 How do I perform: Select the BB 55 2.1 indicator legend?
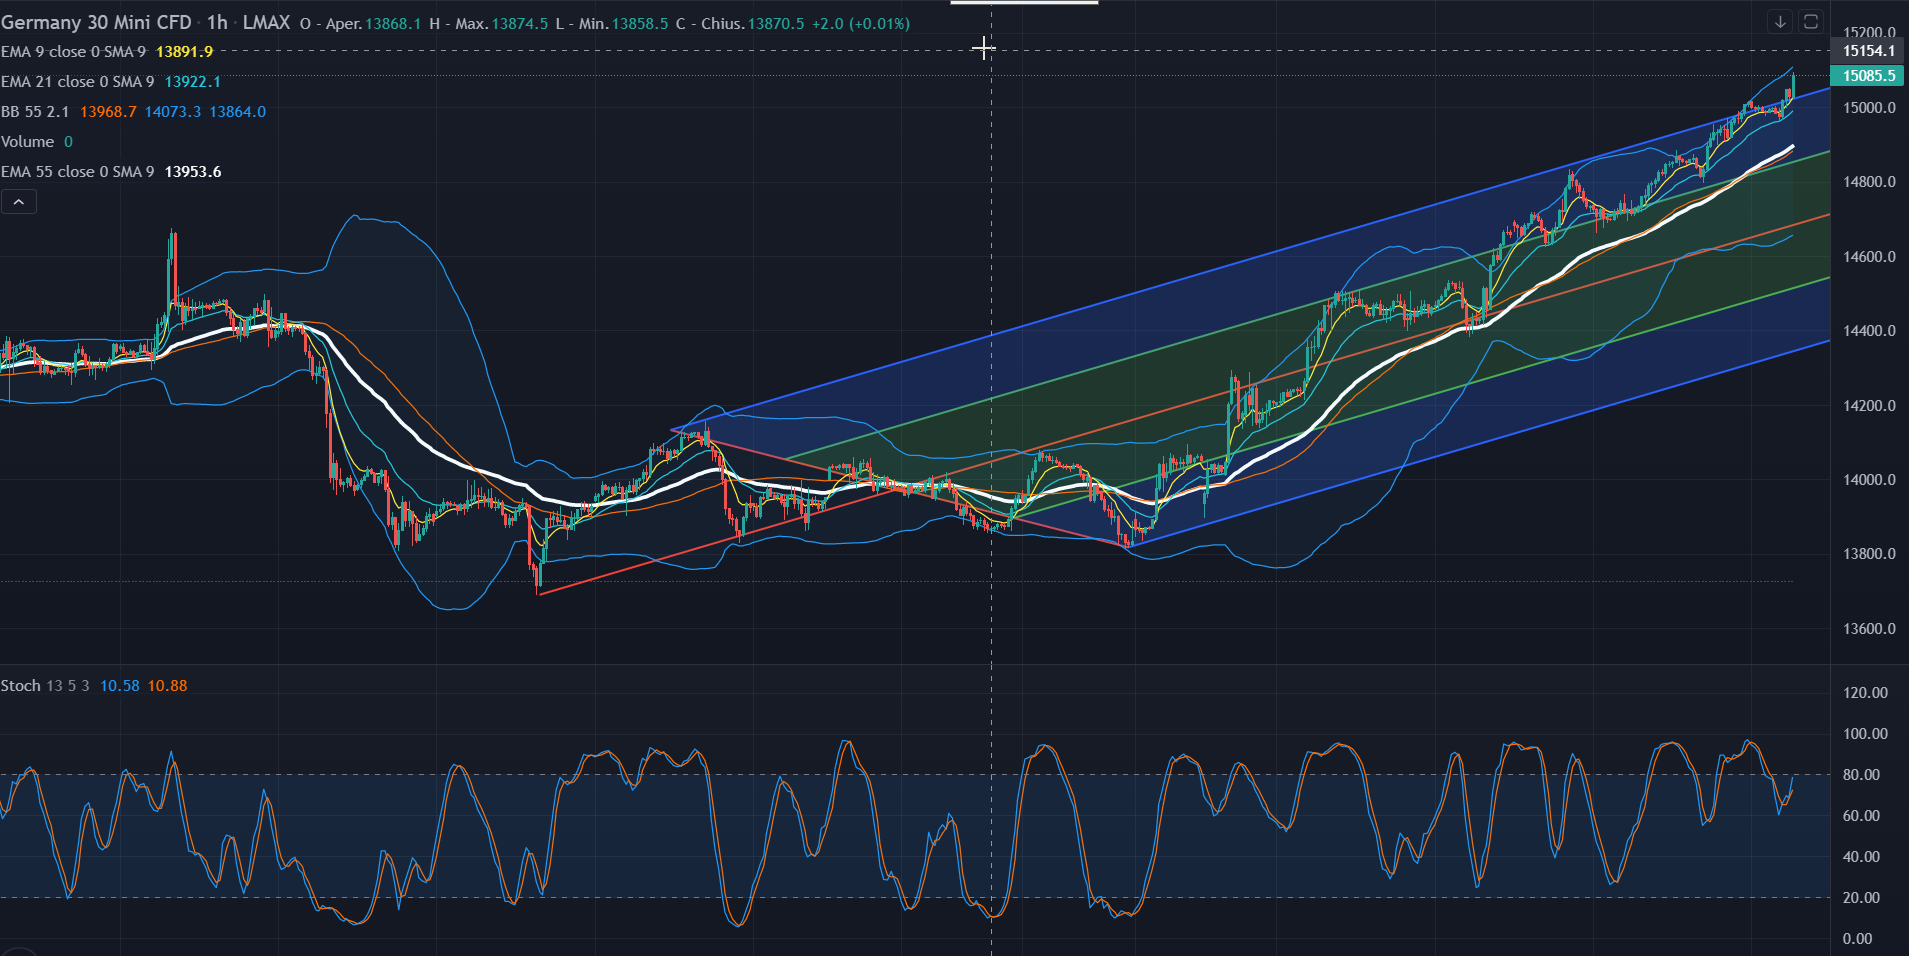[x=35, y=112]
